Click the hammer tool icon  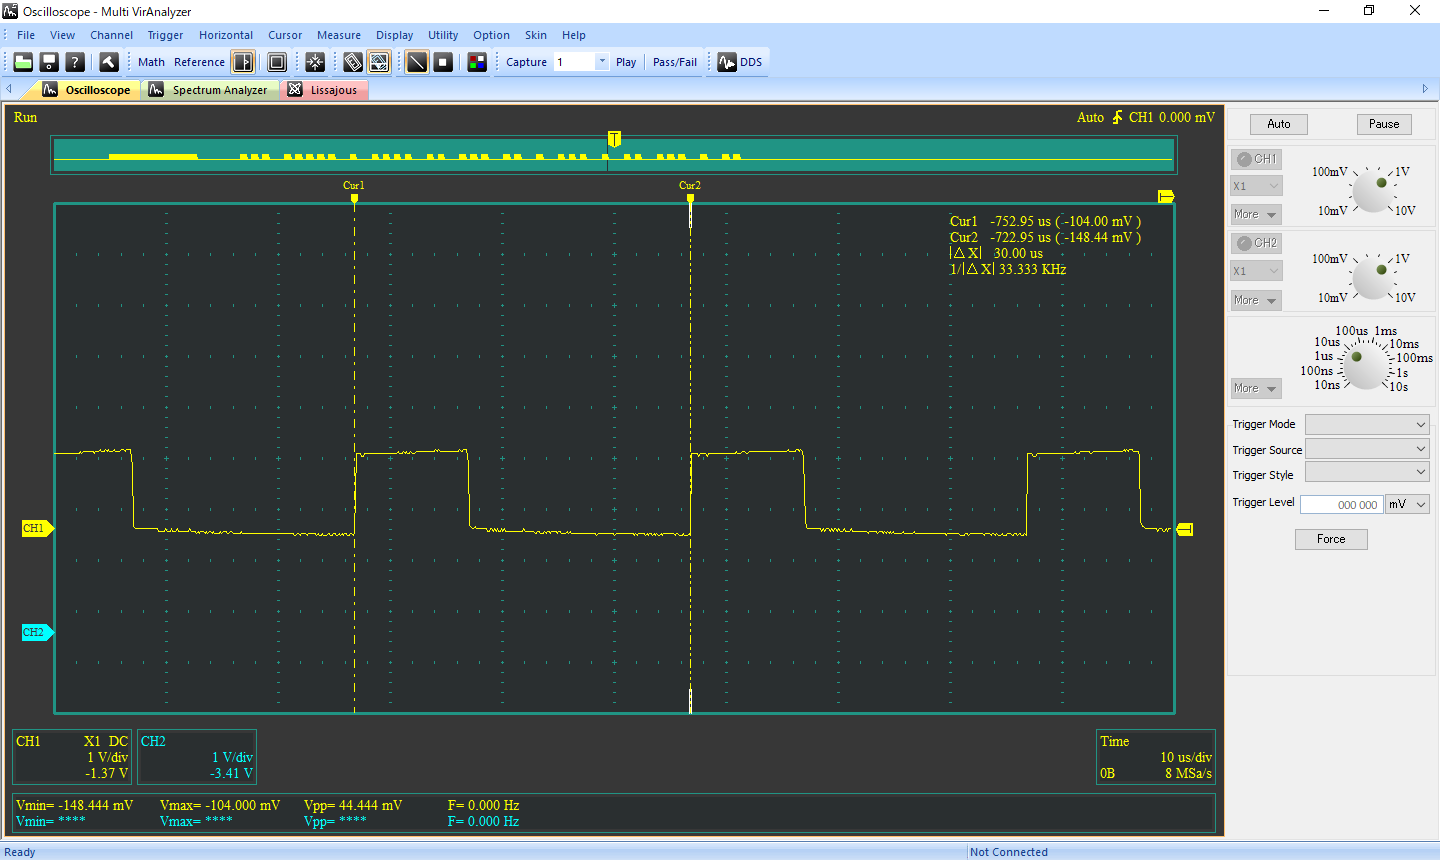[x=109, y=62]
